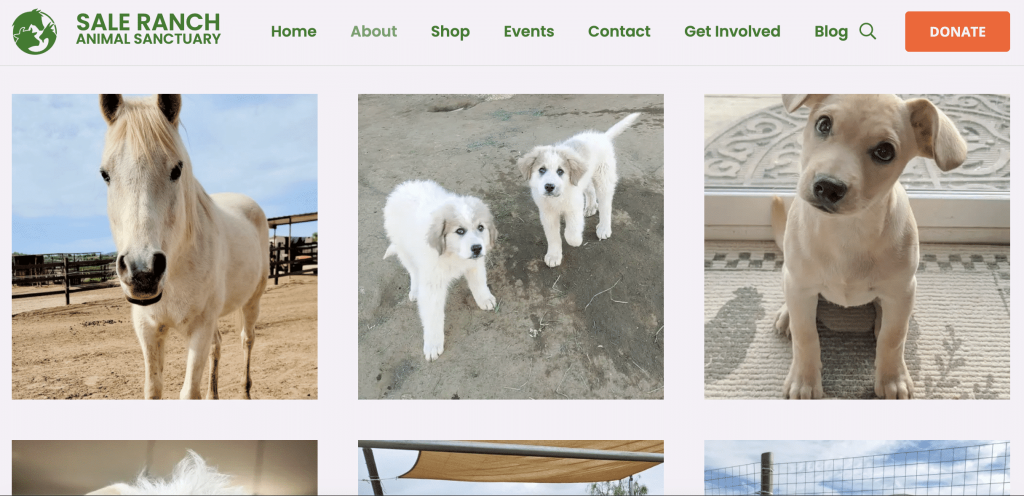This screenshot has width=1024, height=496.
Task: Open the wire fence sky photo
Action: point(857,467)
